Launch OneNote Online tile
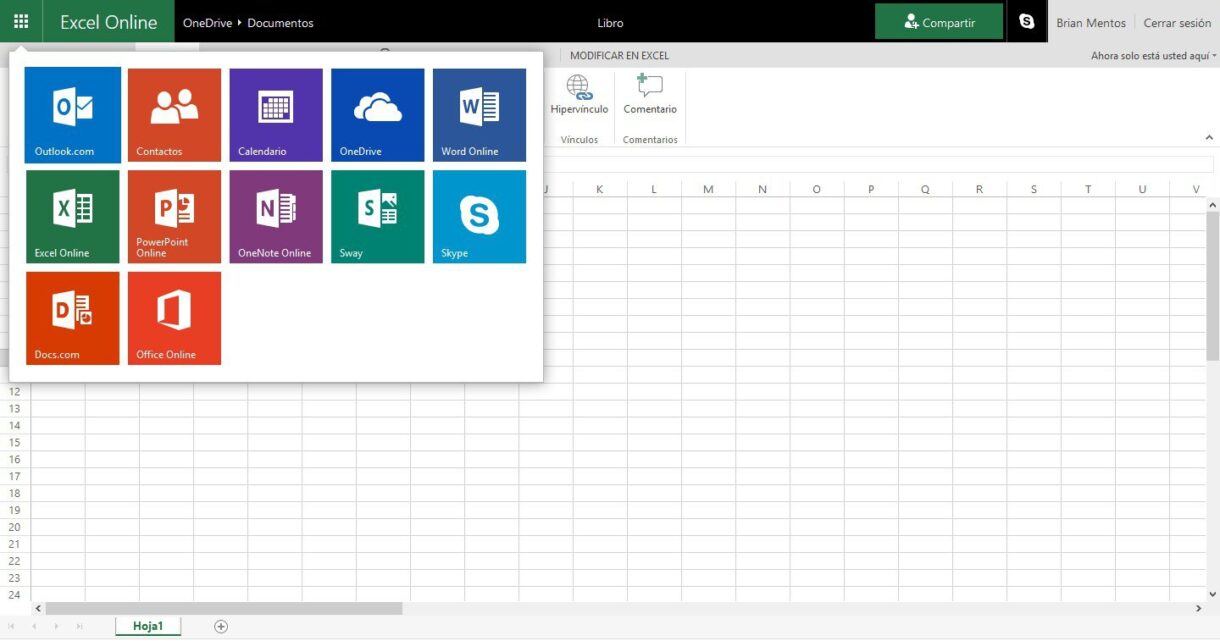This screenshot has width=1220, height=641. tap(276, 217)
